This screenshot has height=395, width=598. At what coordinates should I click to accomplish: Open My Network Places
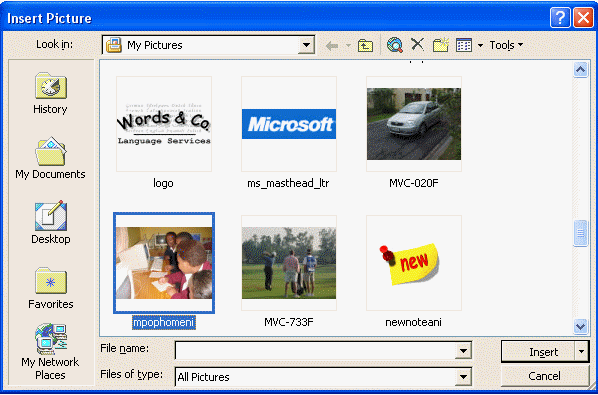(x=50, y=352)
